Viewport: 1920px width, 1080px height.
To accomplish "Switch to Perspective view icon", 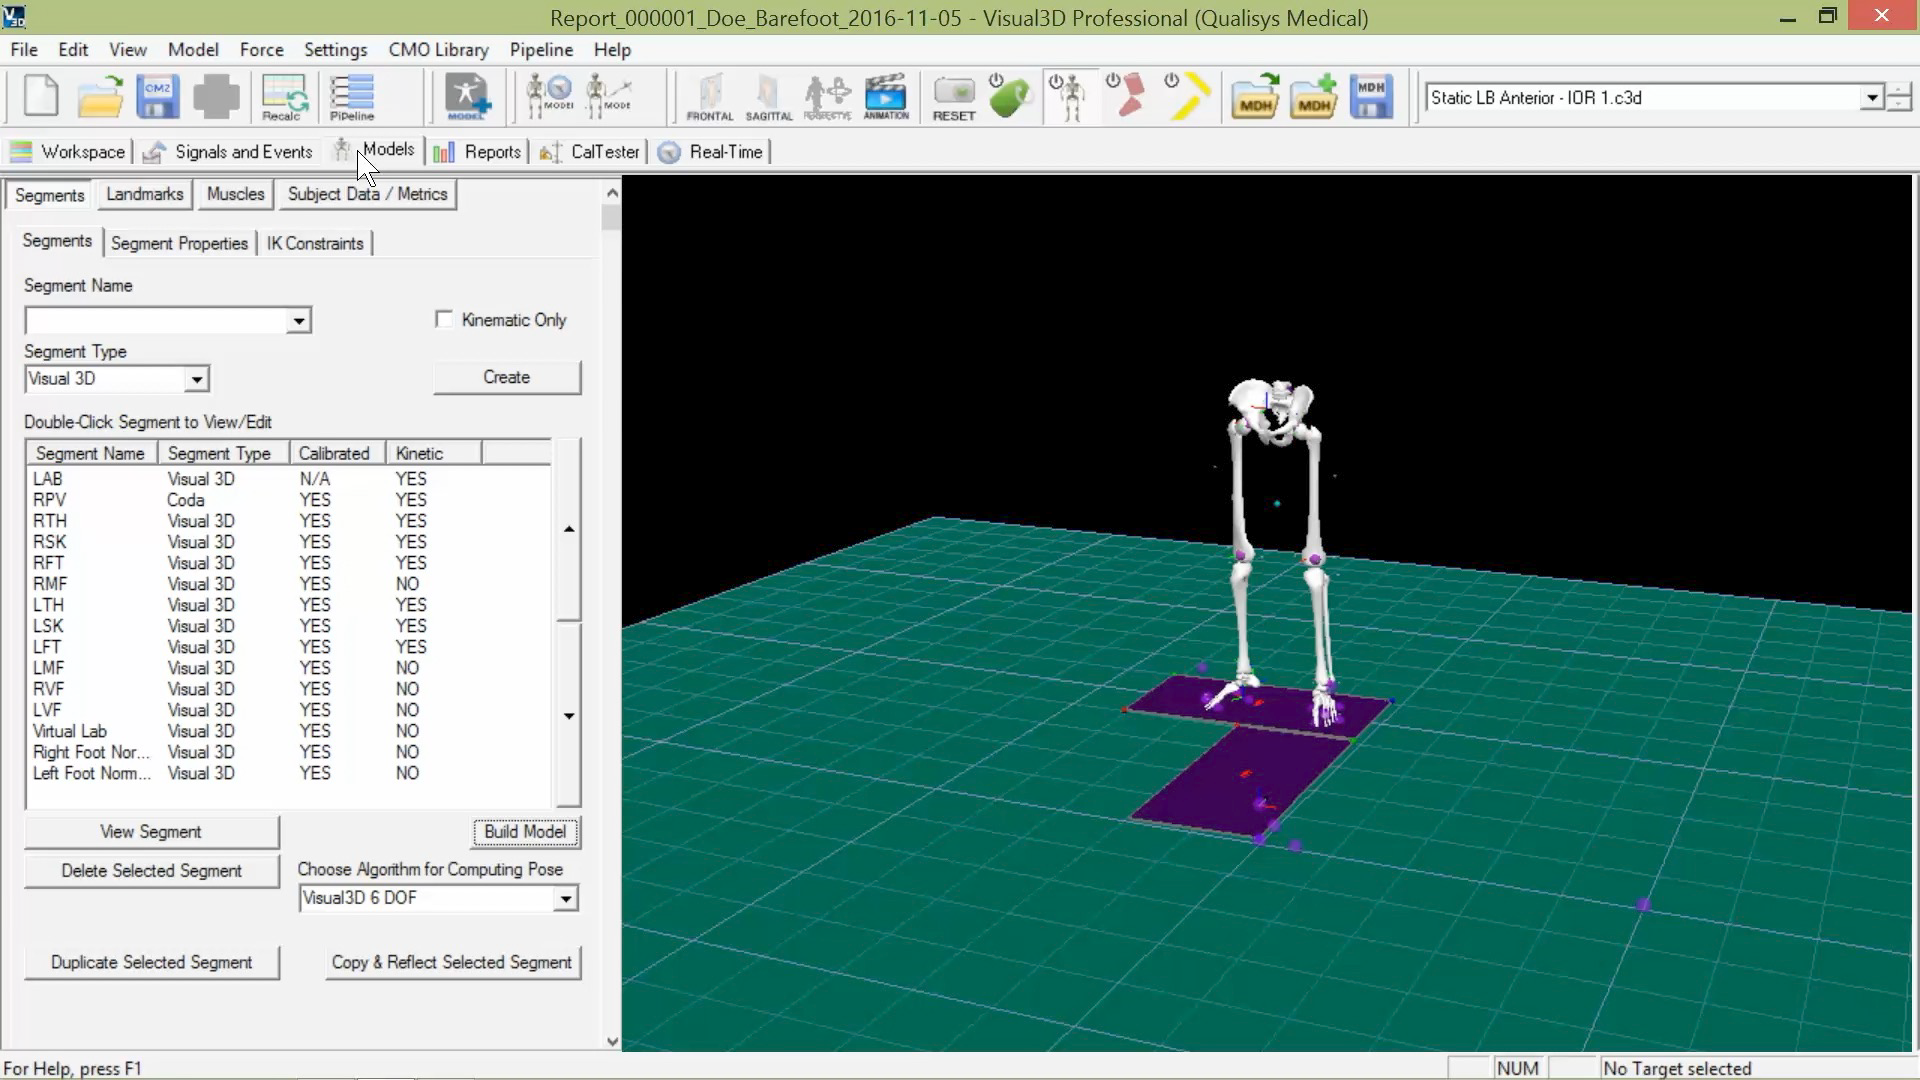I will click(827, 98).
